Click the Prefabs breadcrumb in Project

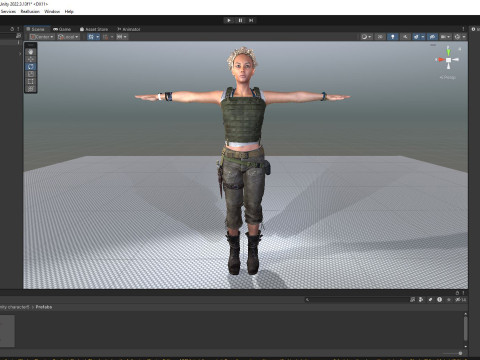44,307
